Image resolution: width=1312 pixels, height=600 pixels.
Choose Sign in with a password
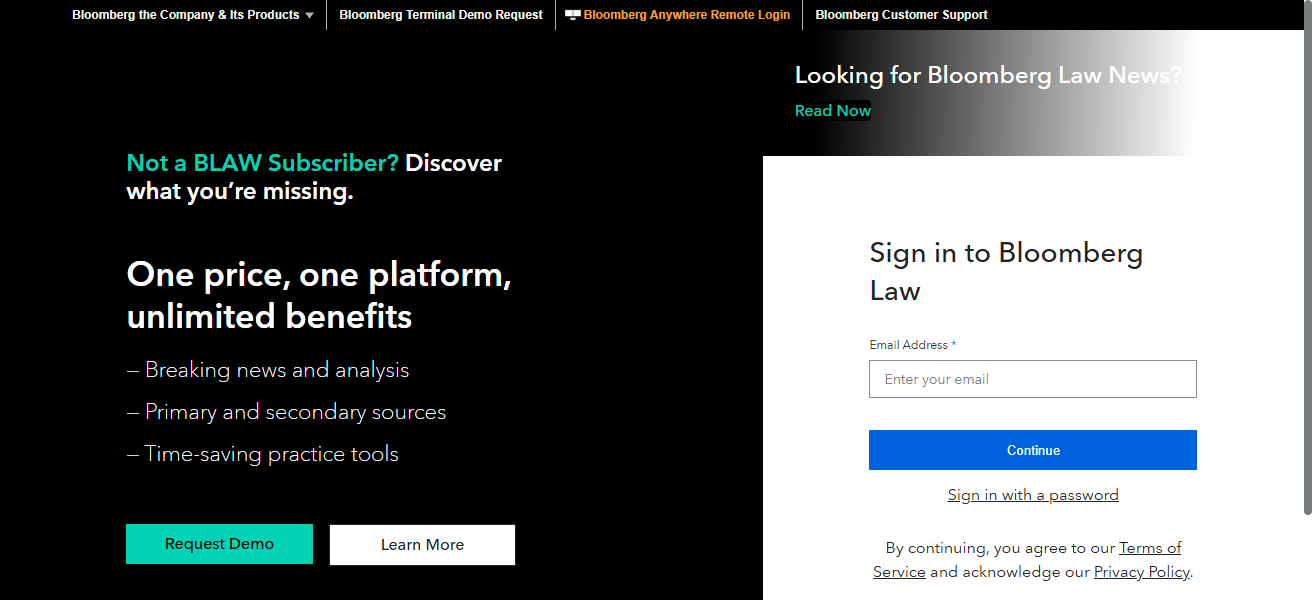[1033, 495]
